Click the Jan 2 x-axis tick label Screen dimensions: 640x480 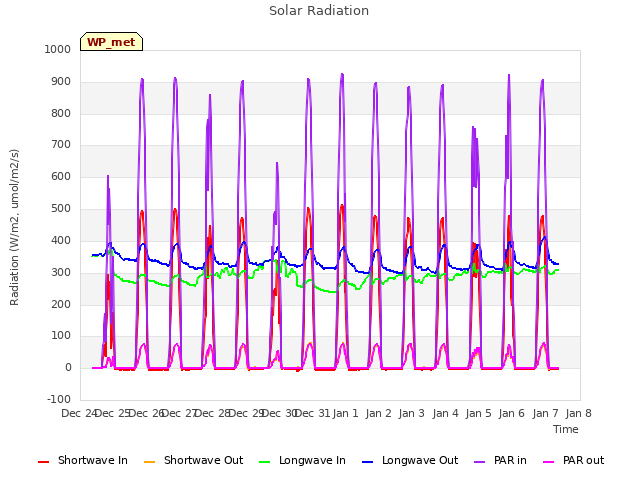click(378, 413)
